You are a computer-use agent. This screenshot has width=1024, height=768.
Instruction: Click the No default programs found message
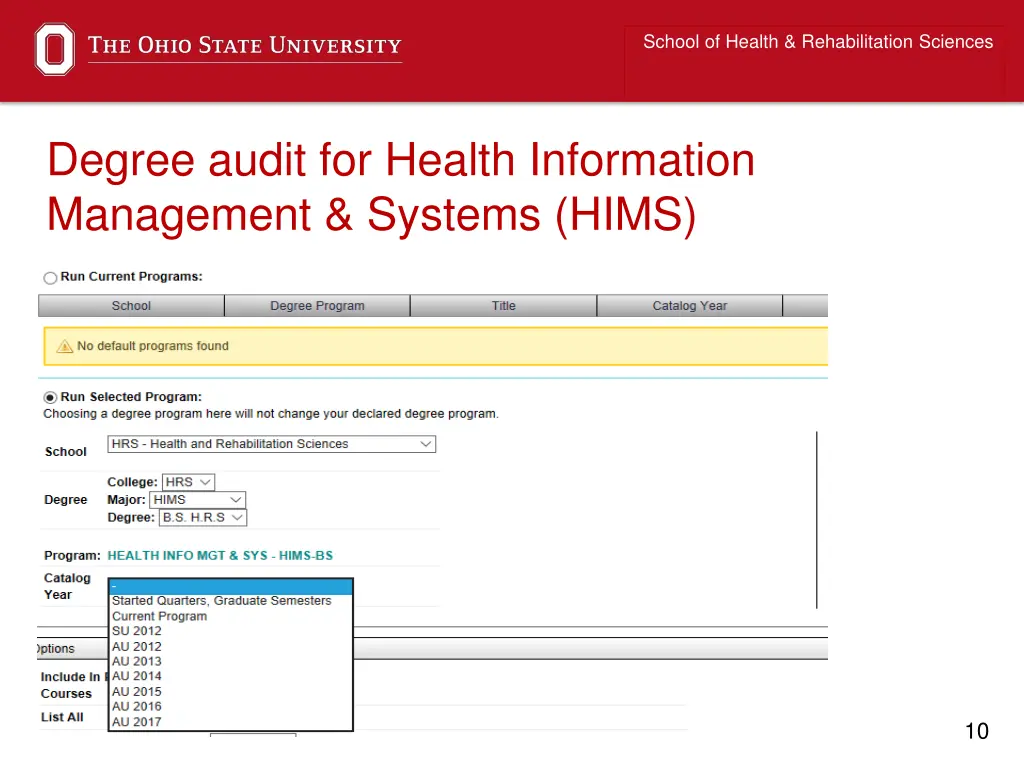point(153,346)
